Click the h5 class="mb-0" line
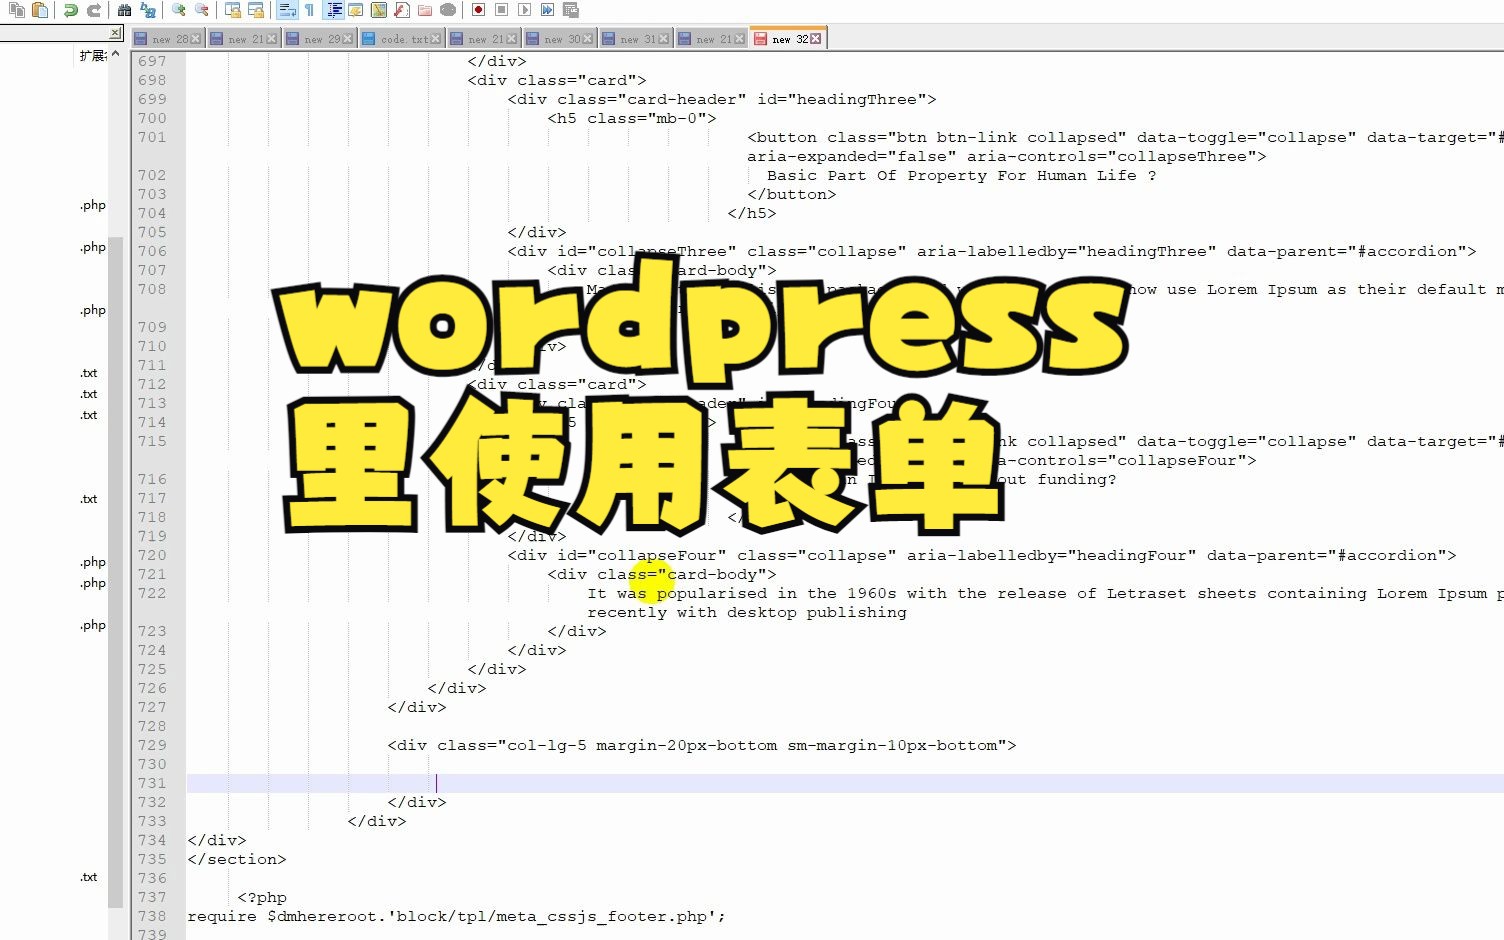Image resolution: width=1504 pixels, height=940 pixels. (x=632, y=118)
